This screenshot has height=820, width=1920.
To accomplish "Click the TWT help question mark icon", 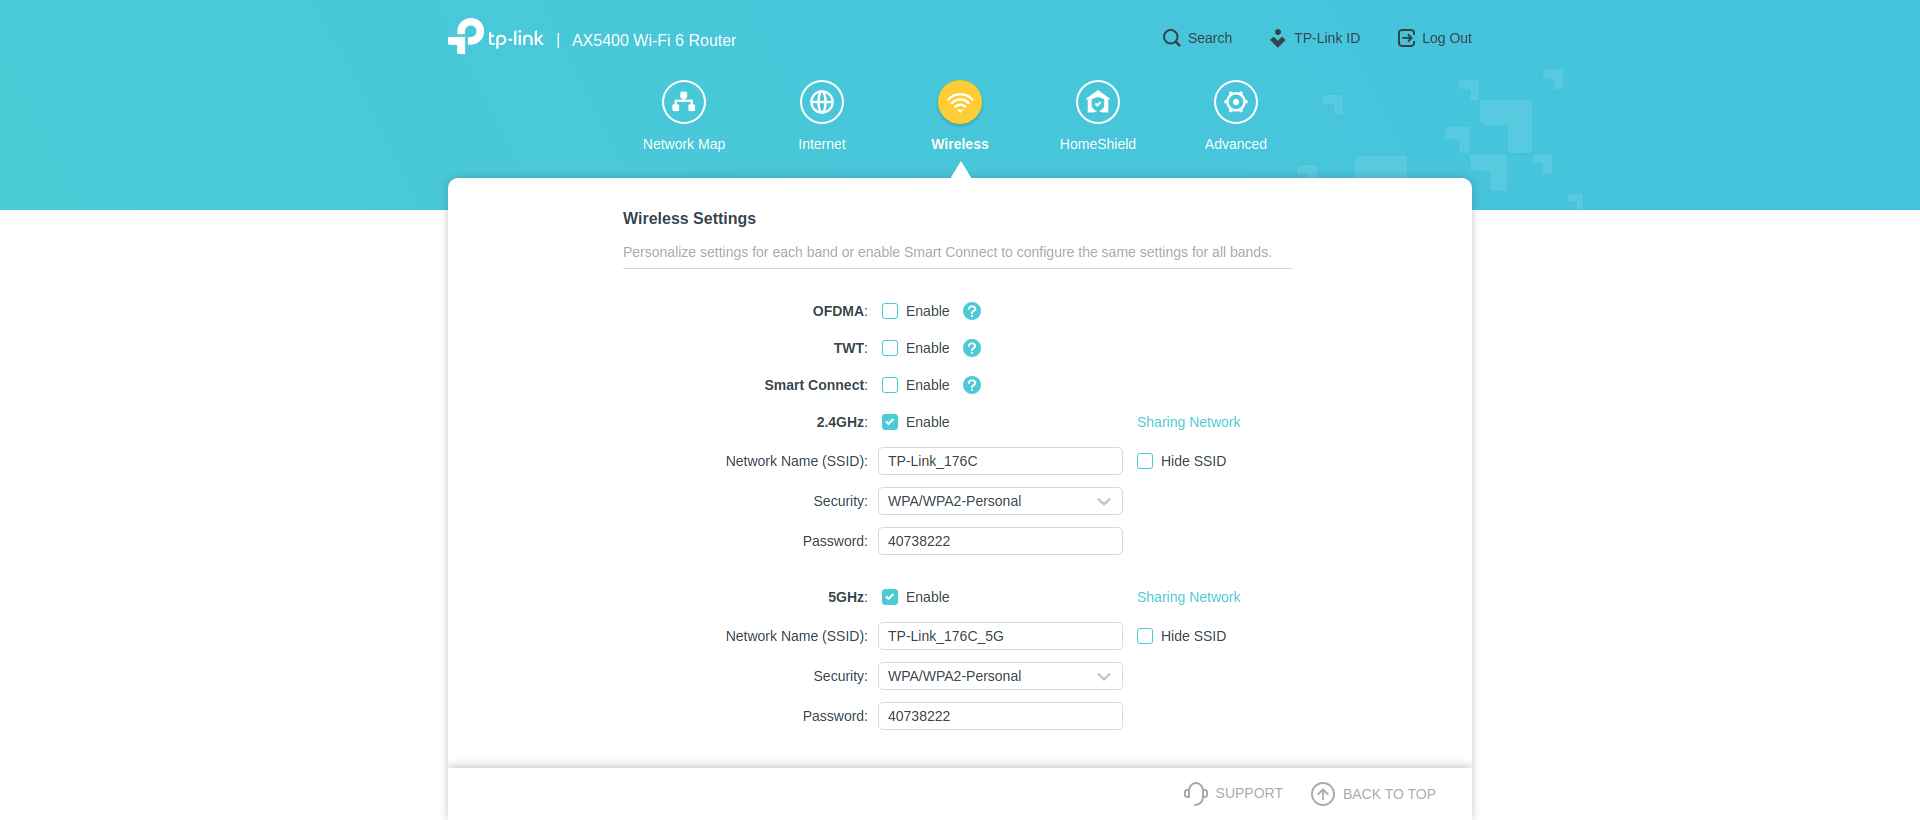I will [971, 348].
